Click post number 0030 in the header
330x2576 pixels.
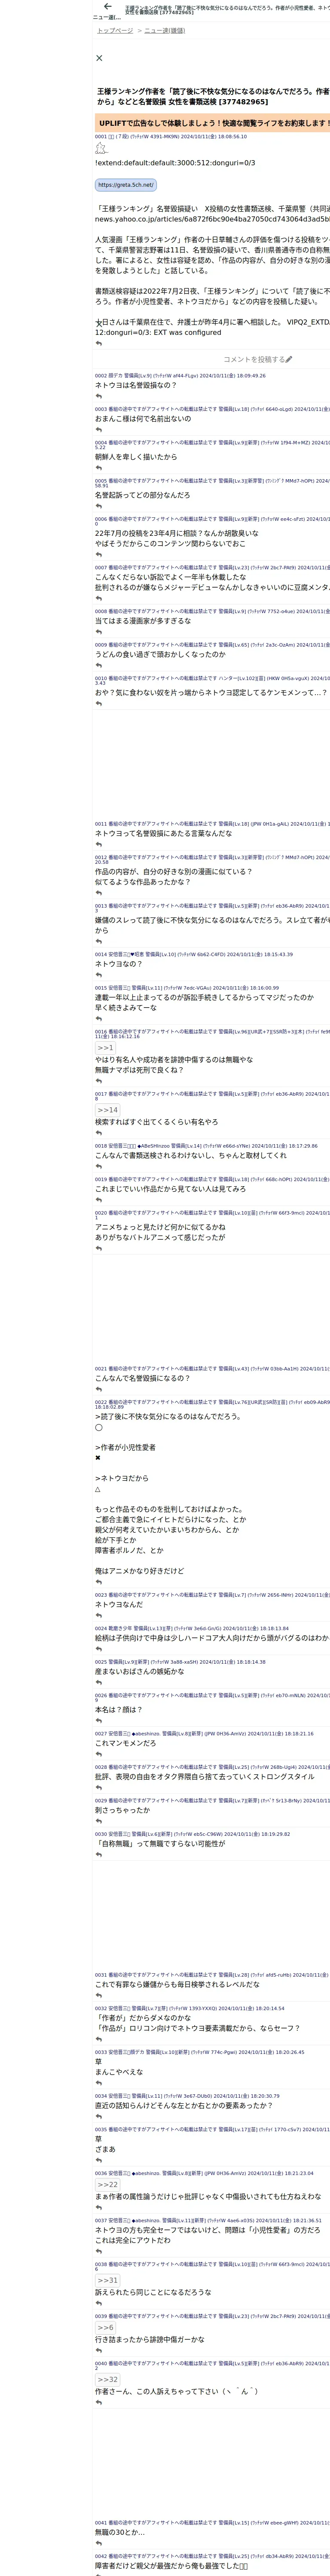(101, 1834)
